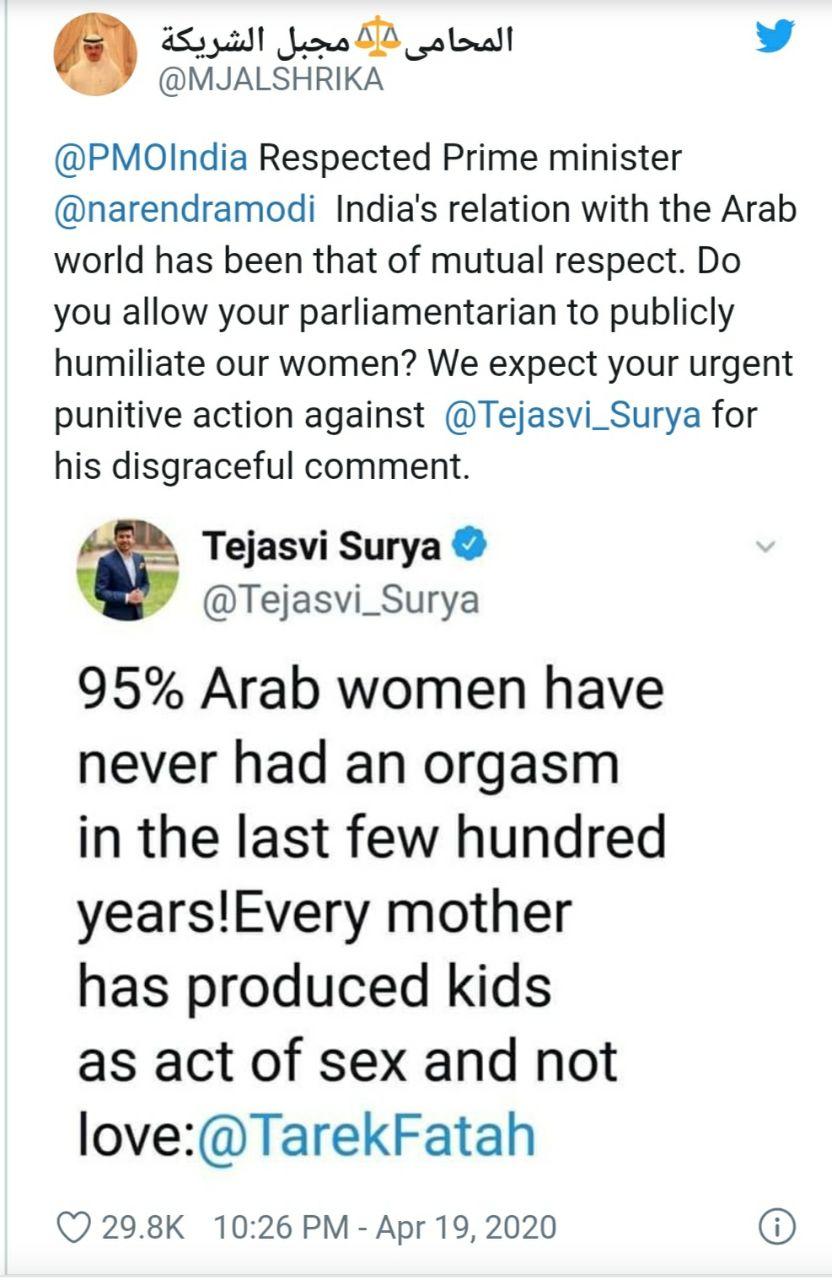This screenshot has width=832, height=1280.
Task: Open the info icon beside the timestamp
Action: [x=776, y=1227]
